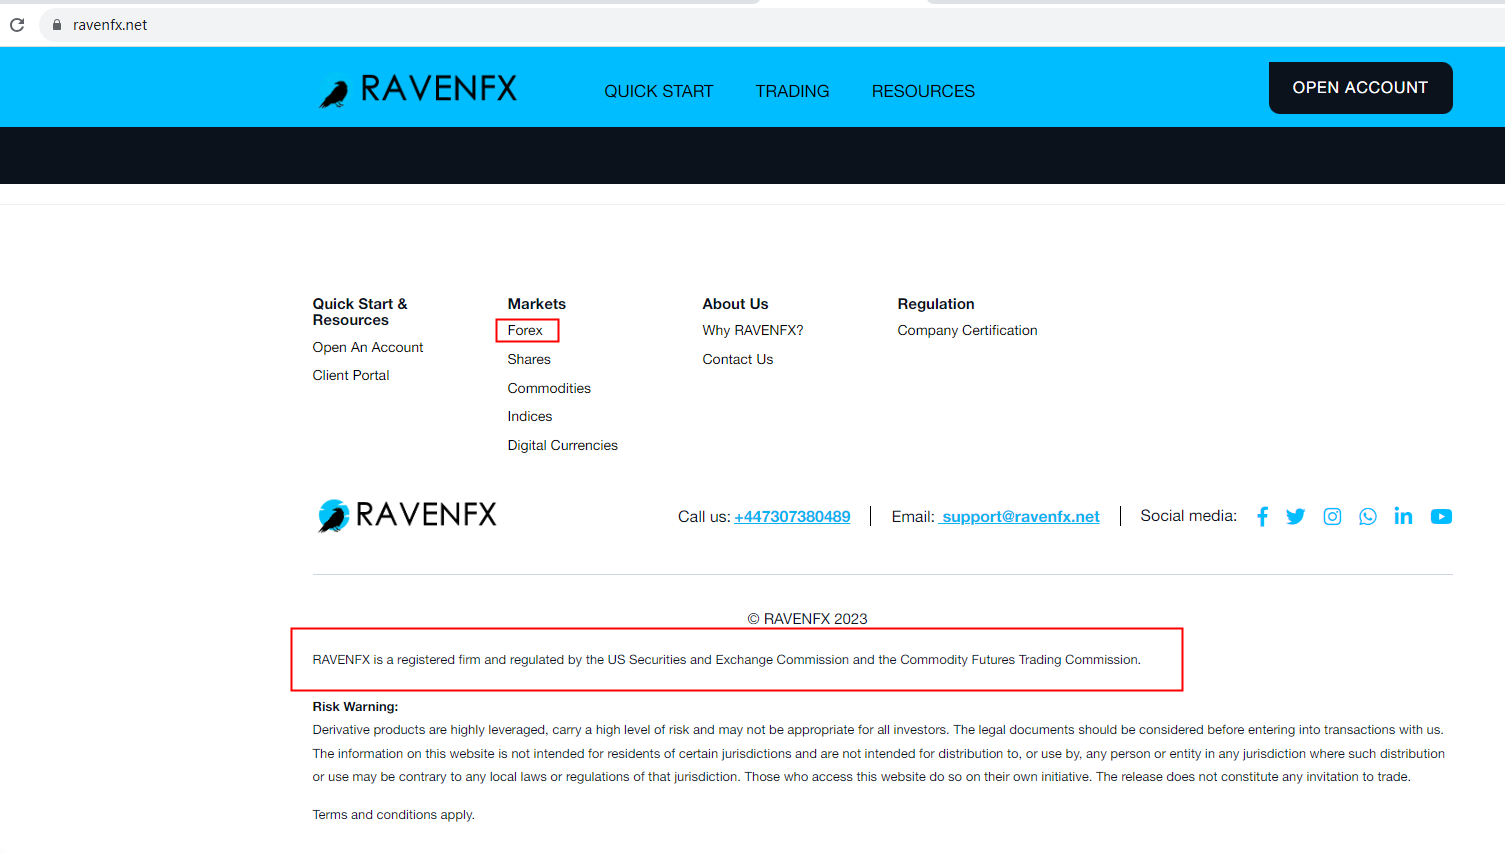
Task: Open the QUICK START menu
Action: [x=659, y=91]
